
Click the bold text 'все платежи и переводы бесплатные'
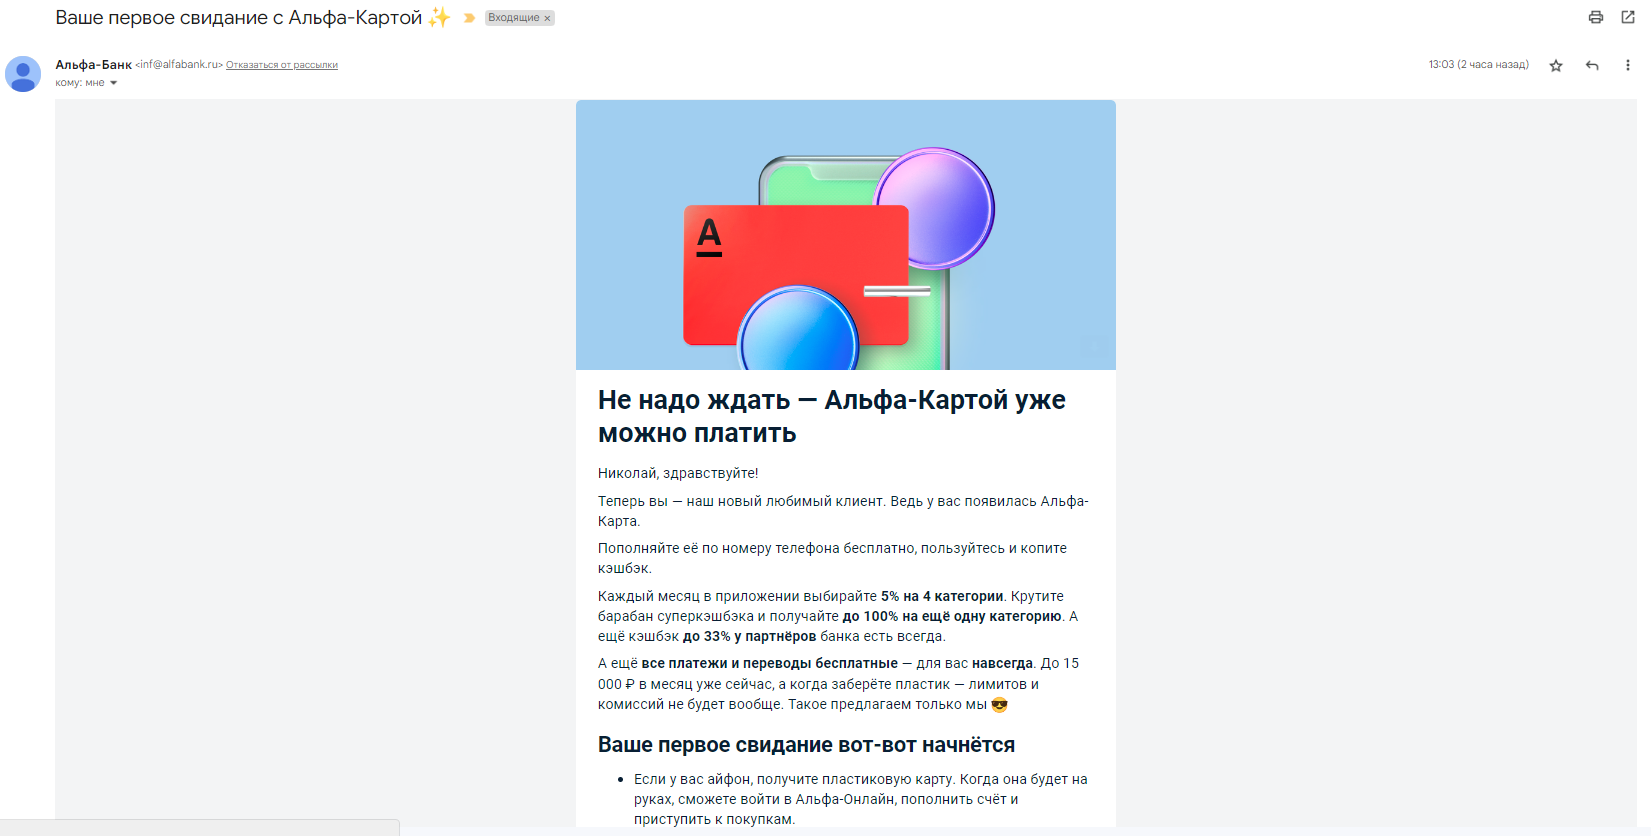(770, 663)
